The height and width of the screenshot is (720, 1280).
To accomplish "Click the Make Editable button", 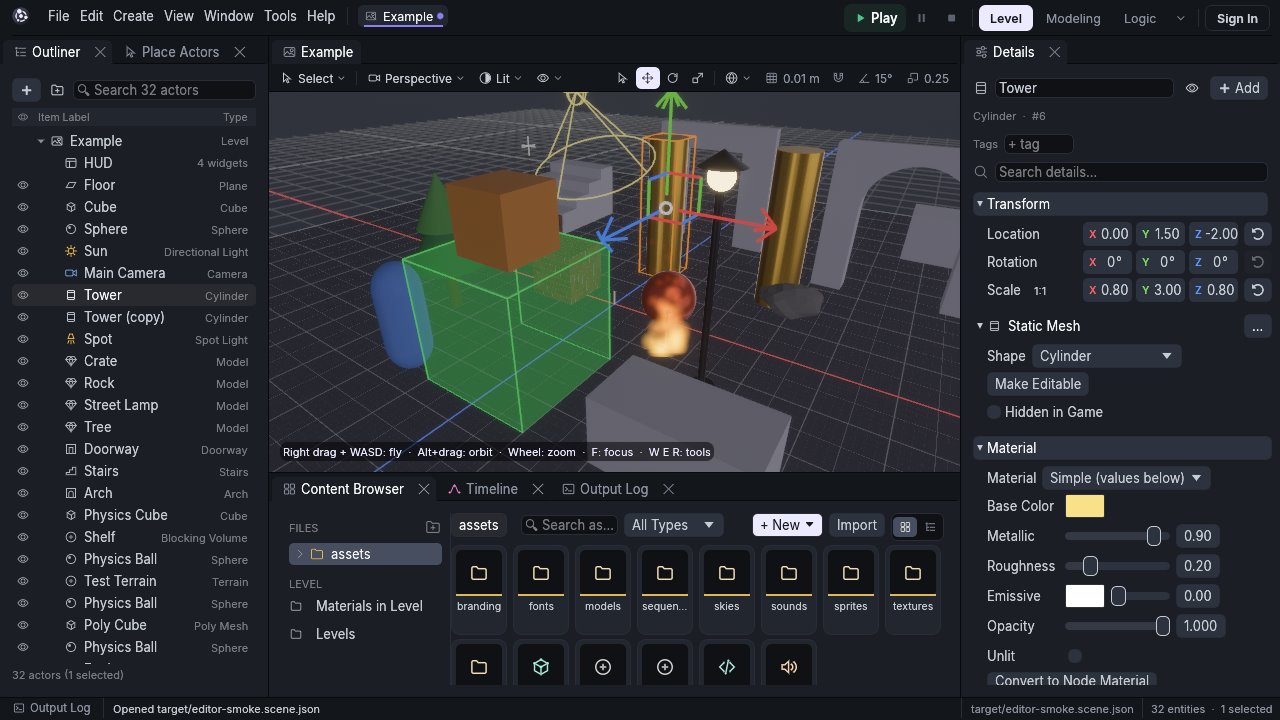I will [x=1038, y=384].
